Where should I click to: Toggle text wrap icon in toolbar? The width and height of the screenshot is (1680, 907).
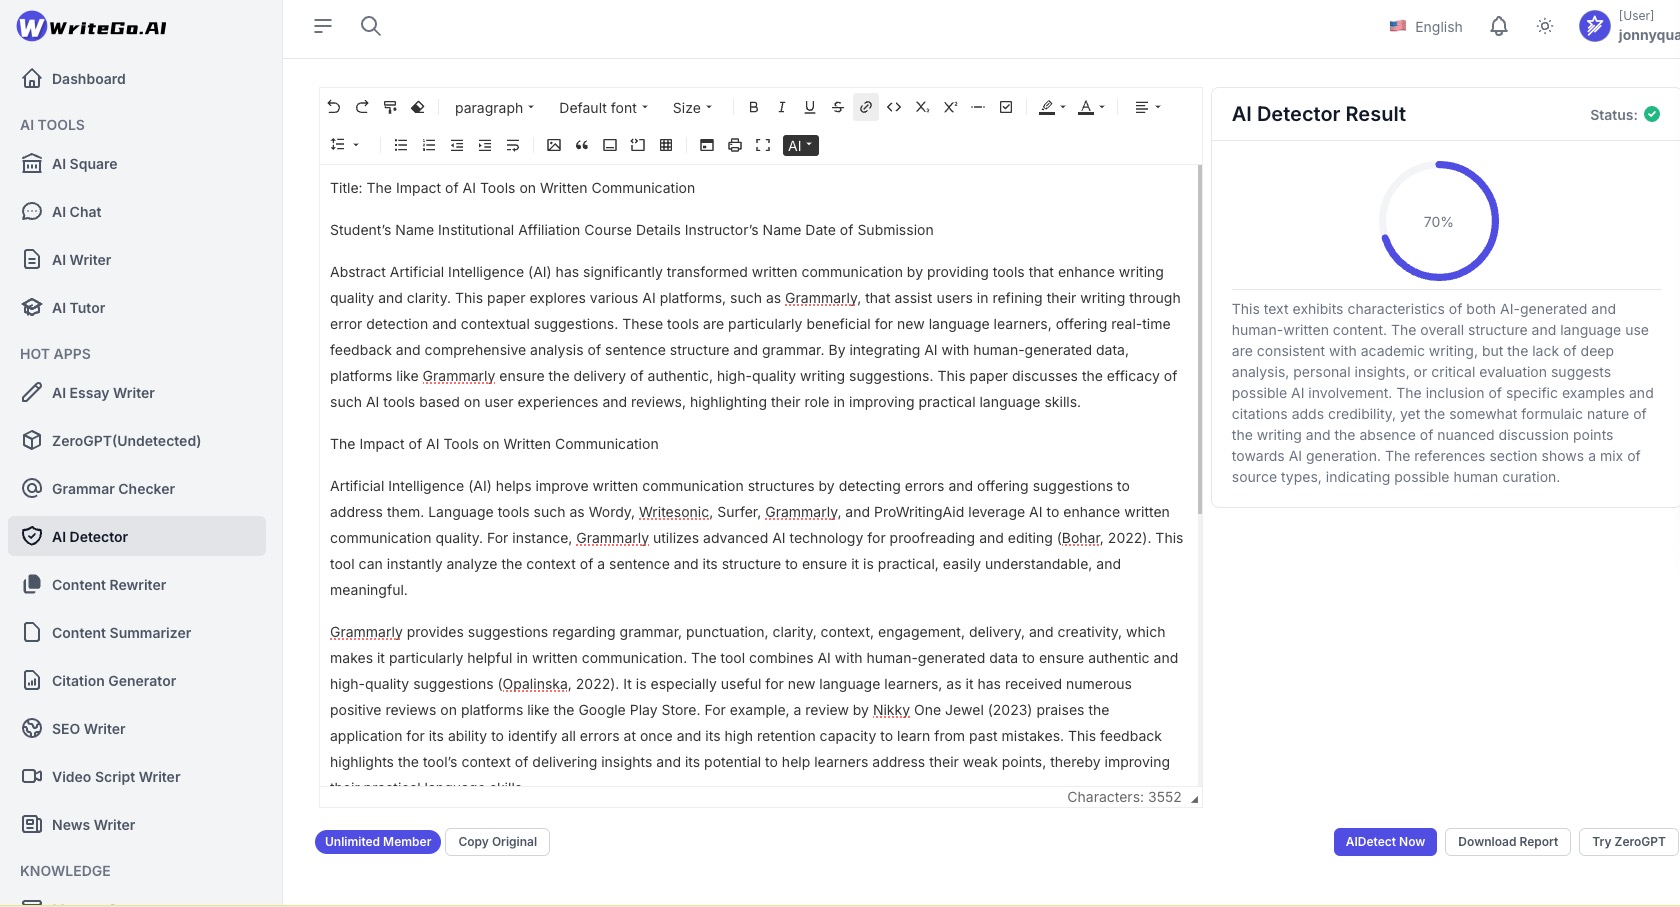[x=513, y=145]
